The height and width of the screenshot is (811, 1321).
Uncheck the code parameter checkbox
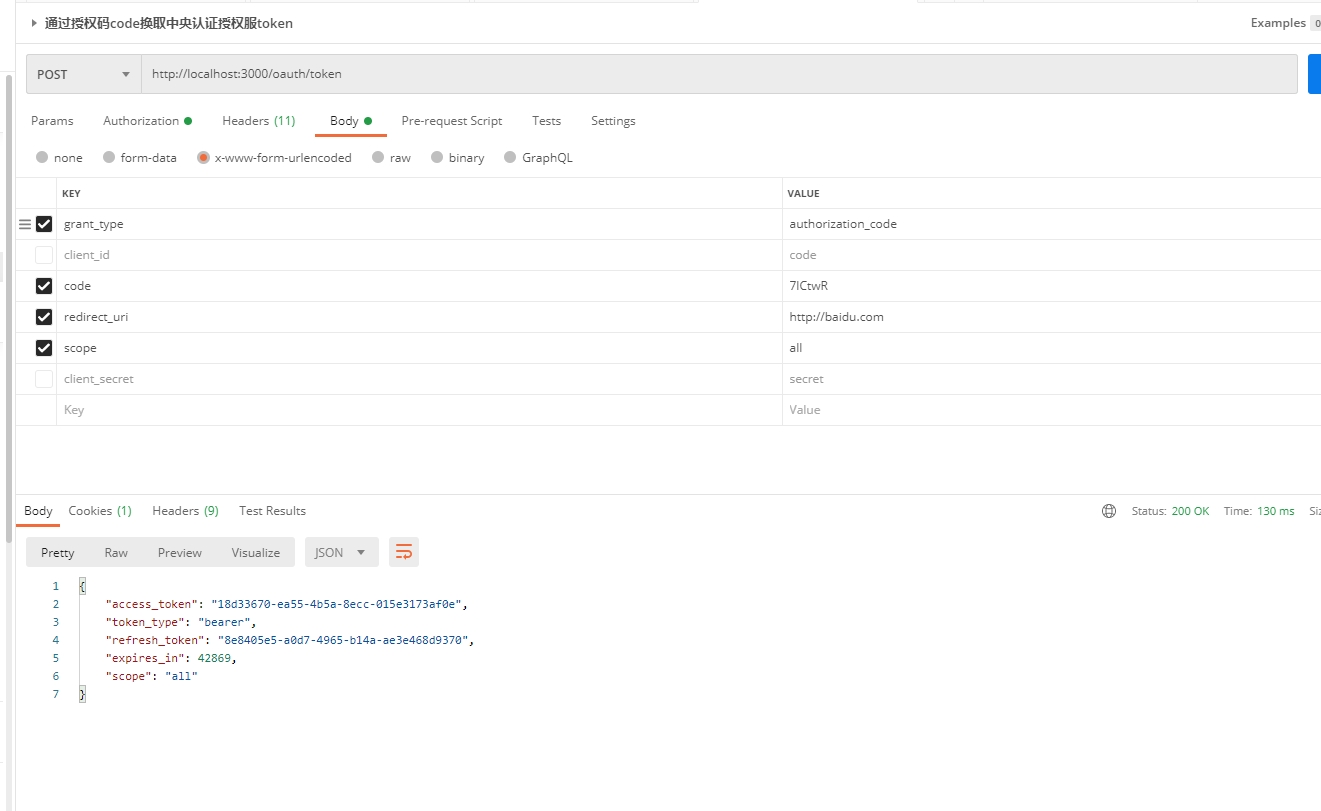pos(44,286)
